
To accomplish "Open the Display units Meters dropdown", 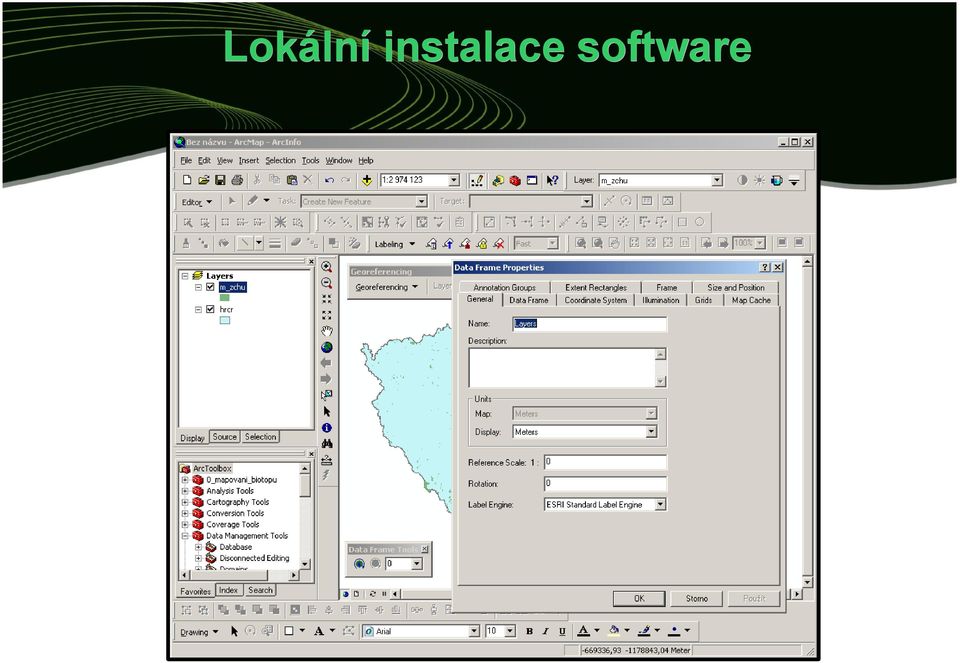I will pos(651,432).
